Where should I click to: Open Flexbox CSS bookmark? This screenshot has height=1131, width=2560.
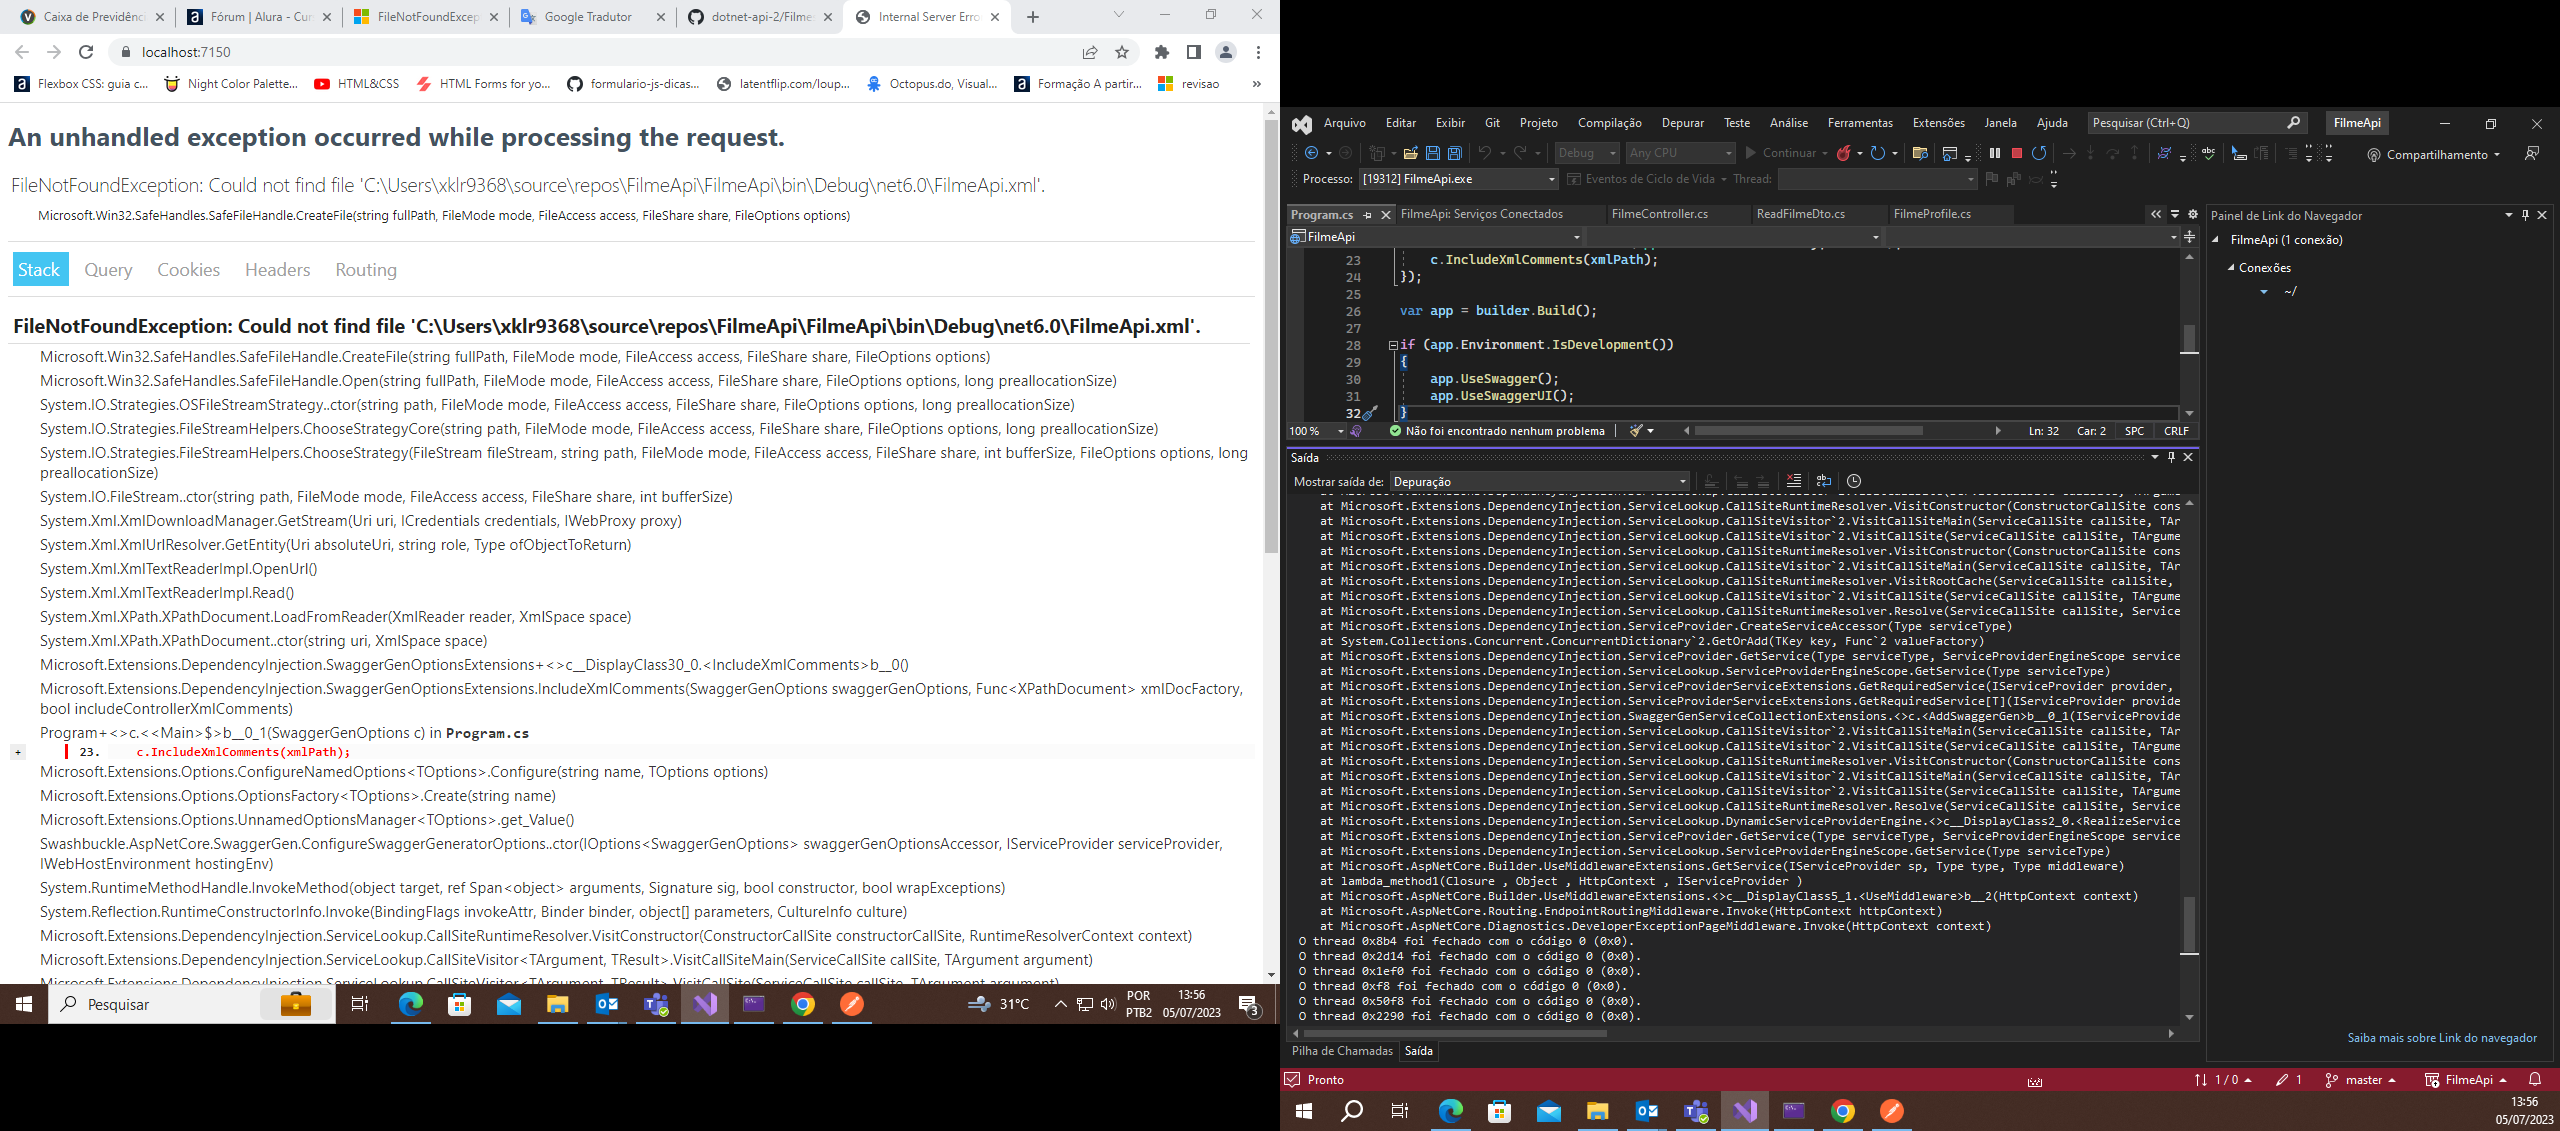coord(82,84)
